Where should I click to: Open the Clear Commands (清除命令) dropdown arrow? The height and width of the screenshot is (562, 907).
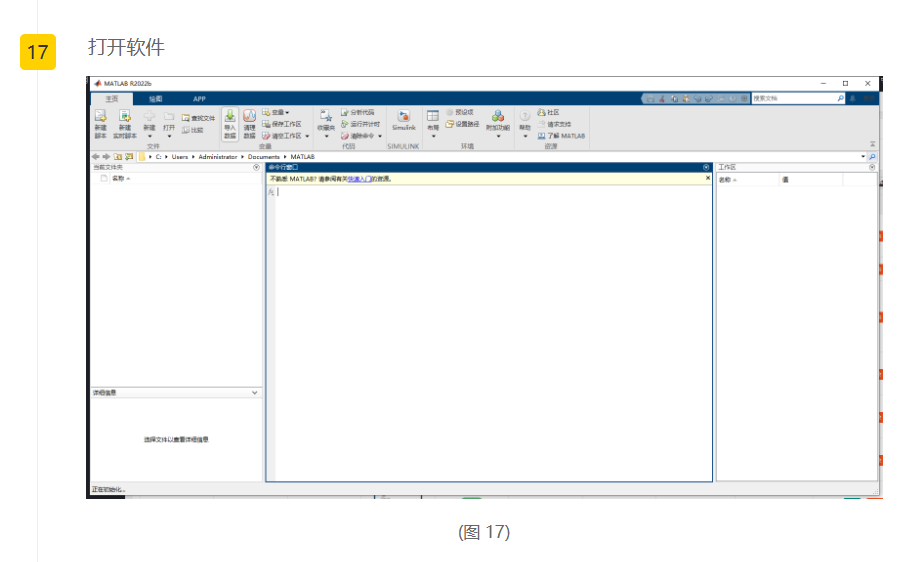click(380, 136)
